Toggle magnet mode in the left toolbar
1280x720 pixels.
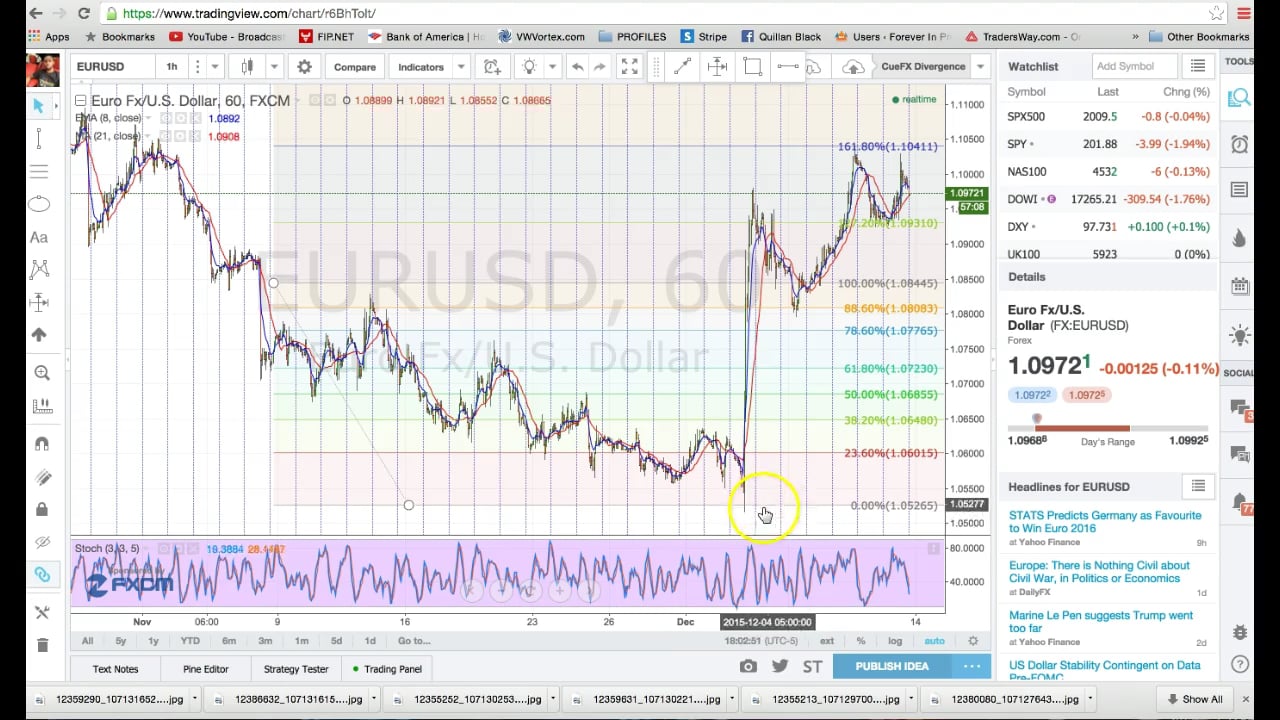coord(41,444)
